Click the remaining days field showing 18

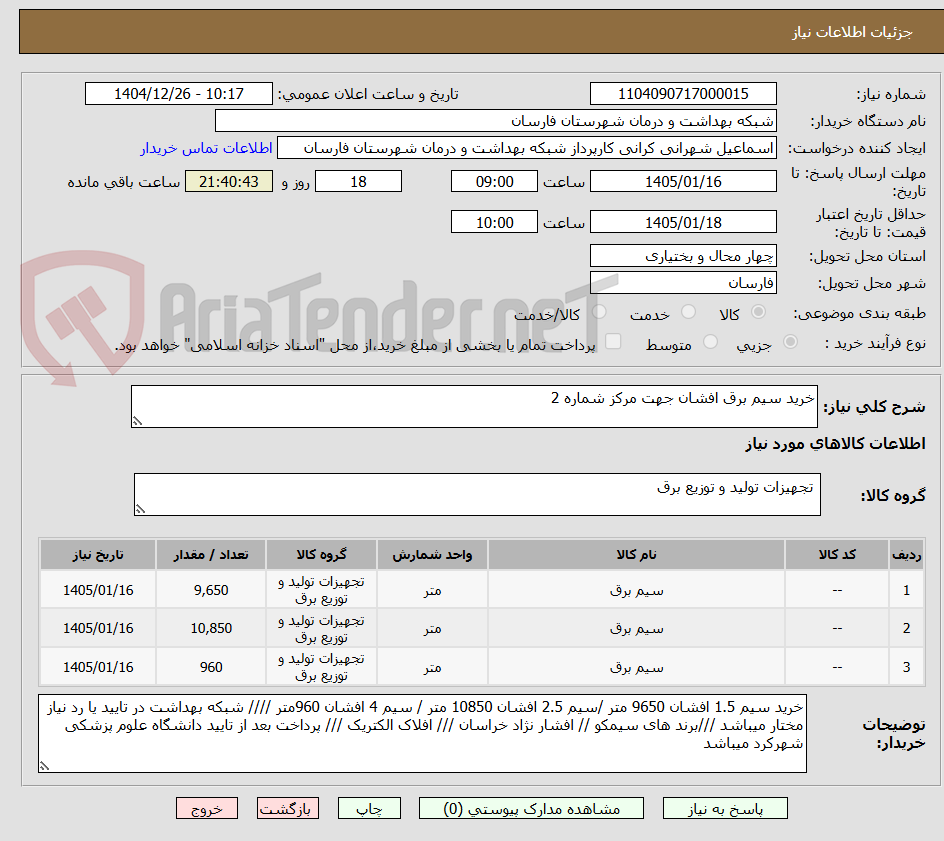(x=358, y=181)
